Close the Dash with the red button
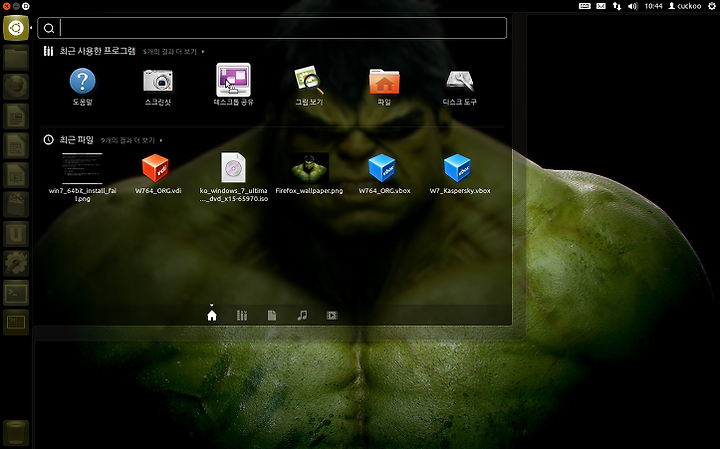 6,6
